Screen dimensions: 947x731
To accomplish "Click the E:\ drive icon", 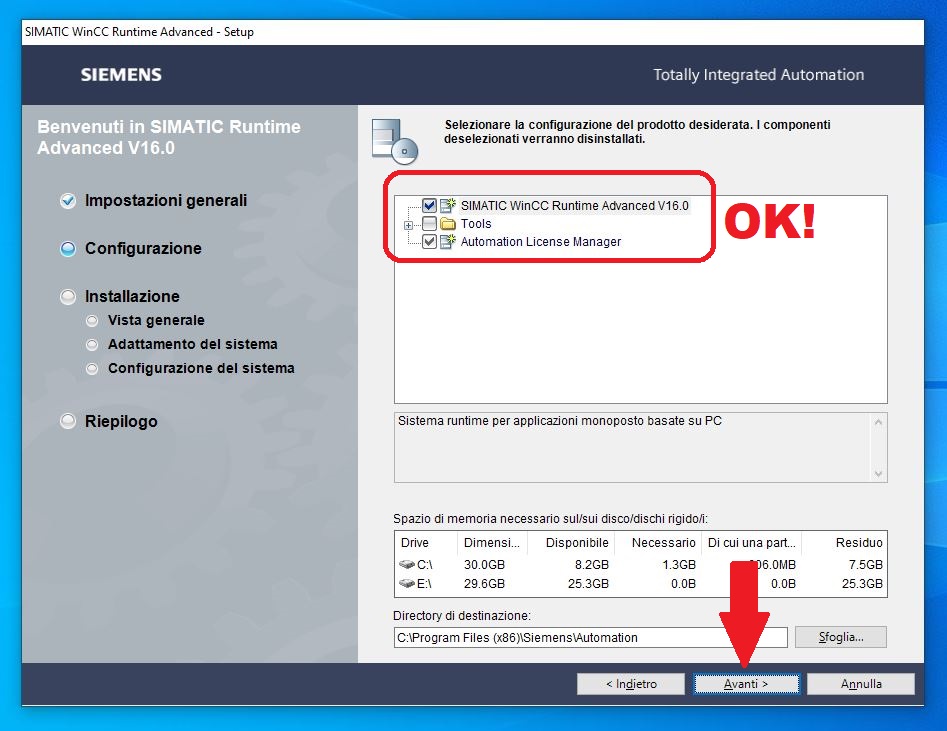I will click(406, 584).
